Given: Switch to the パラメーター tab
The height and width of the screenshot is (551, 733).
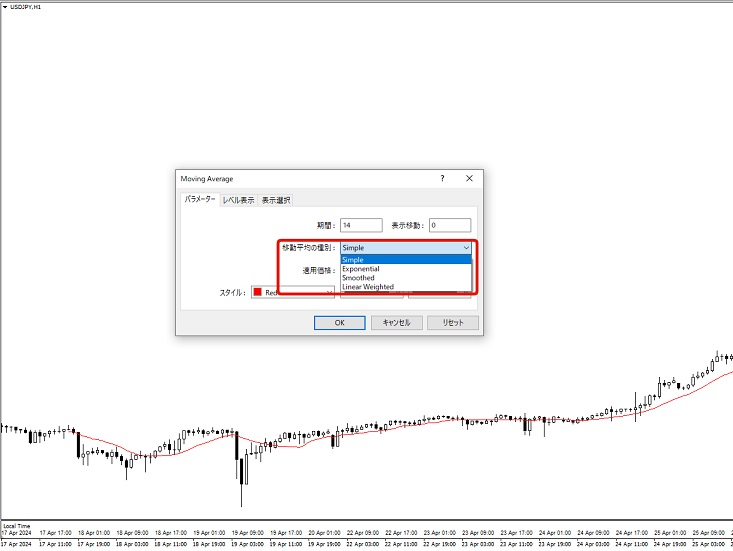Looking at the screenshot, I should pyautogui.click(x=200, y=200).
